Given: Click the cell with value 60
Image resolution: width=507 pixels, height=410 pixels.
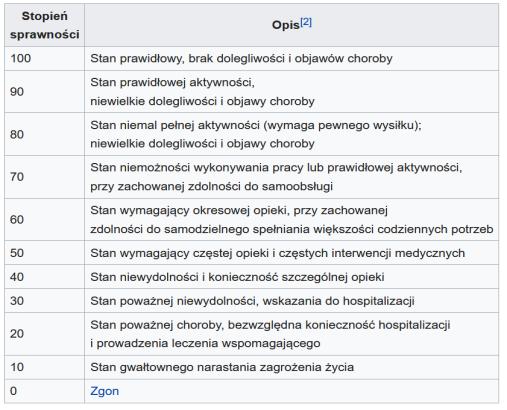Looking at the screenshot, I should [45, 219].
